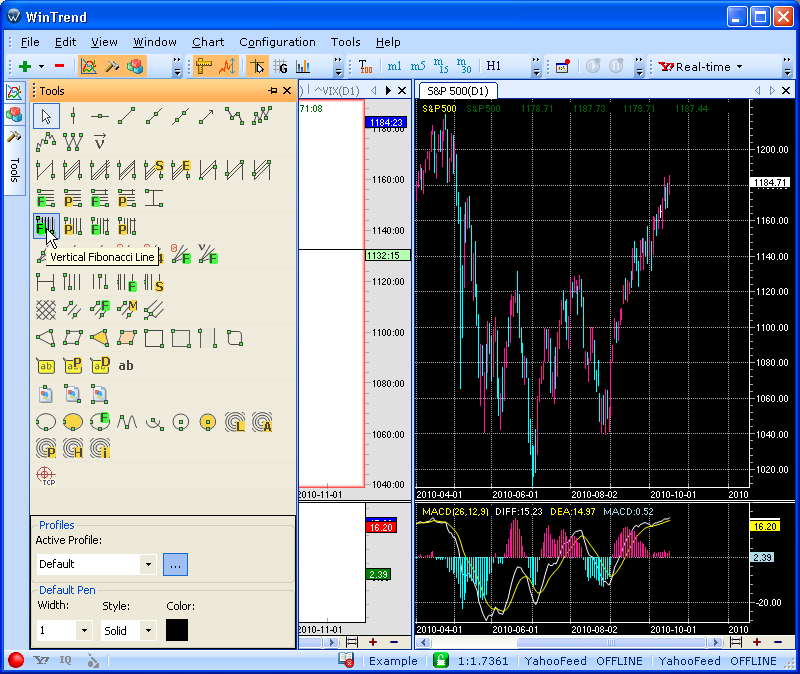
Task: Pick the large W pattern tool
Action: (73, 142)
